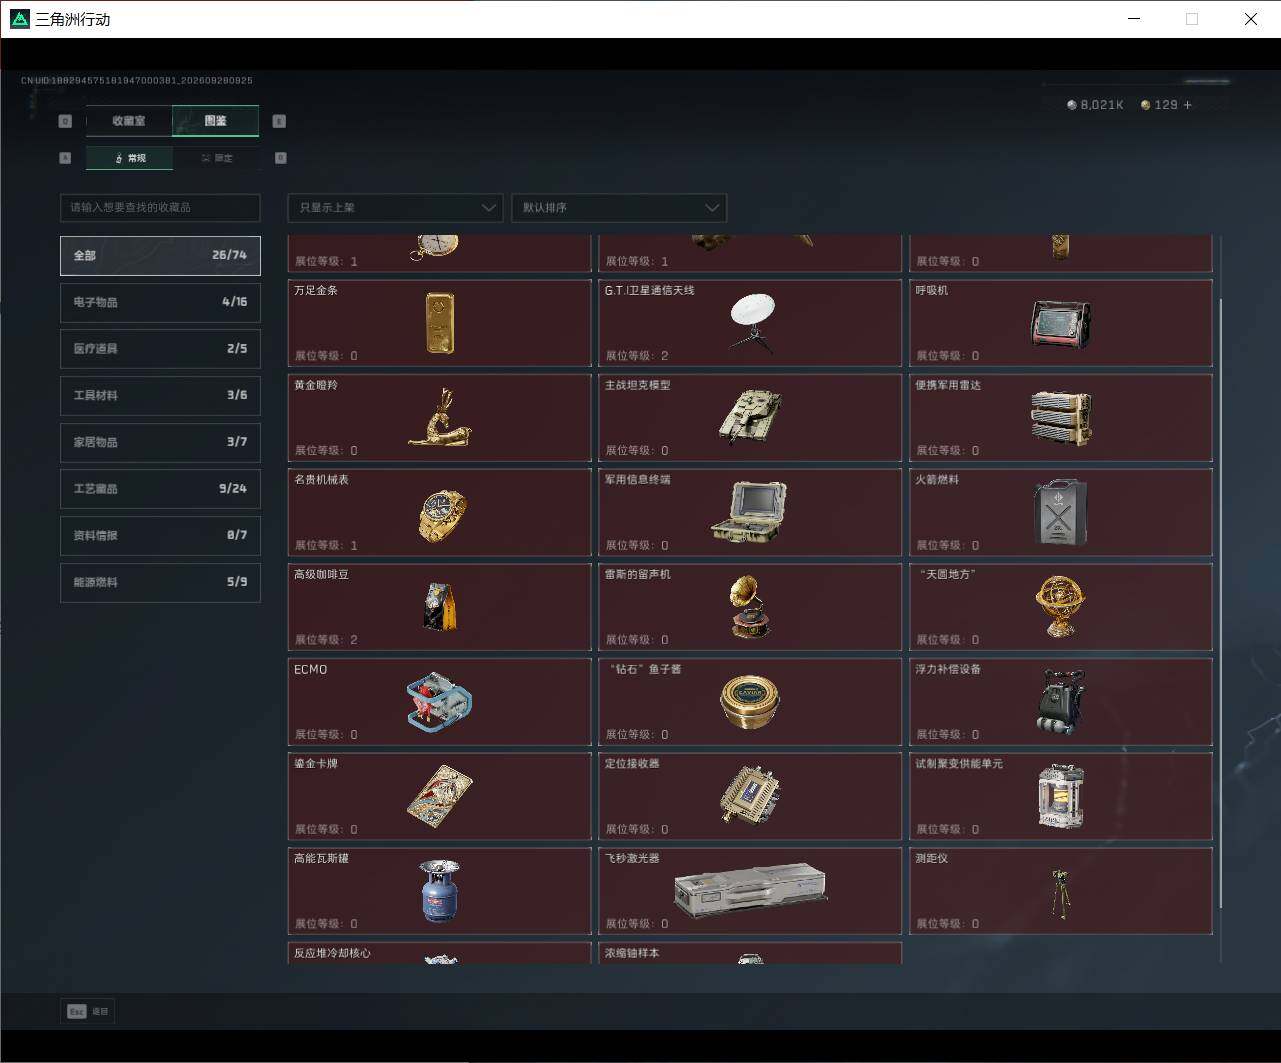This screenshot has height=1063, width=1281.
Task: Click the 定位接收器 receiver item
Action: pyautogui.click(x=750, y=796)
